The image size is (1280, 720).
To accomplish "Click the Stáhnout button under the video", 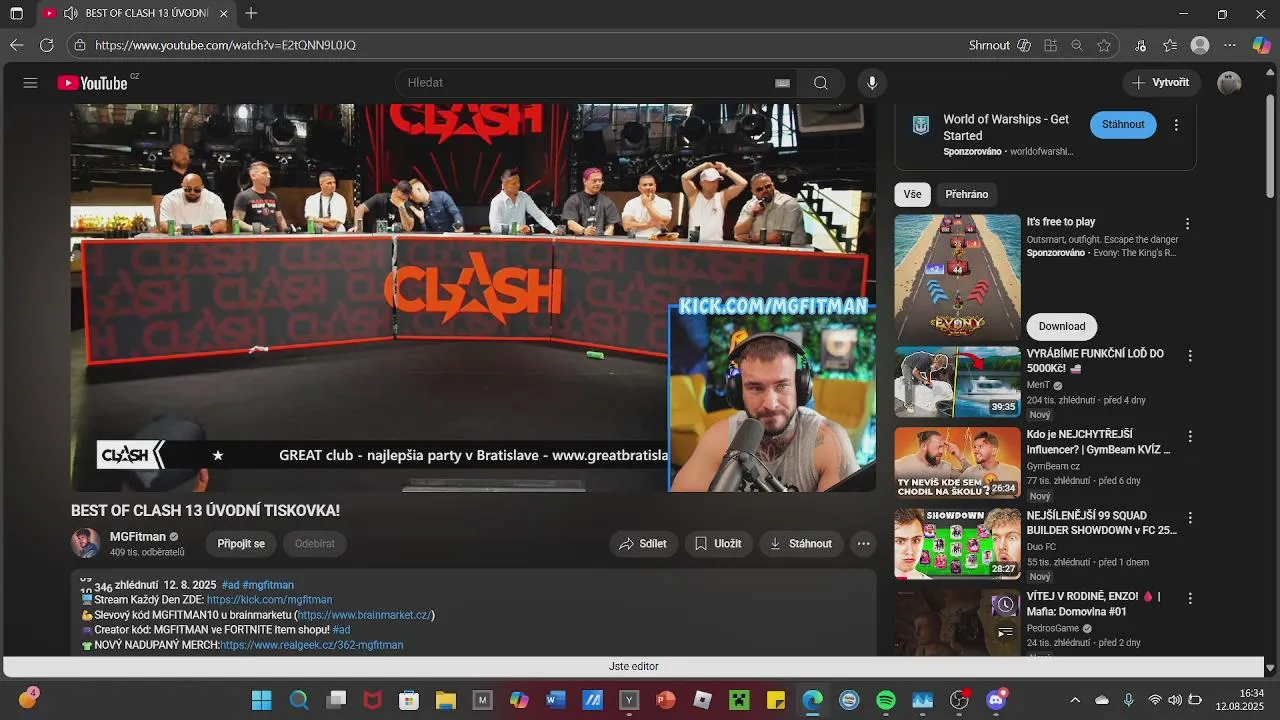I will pyautogui.click(x=801, y=544).
